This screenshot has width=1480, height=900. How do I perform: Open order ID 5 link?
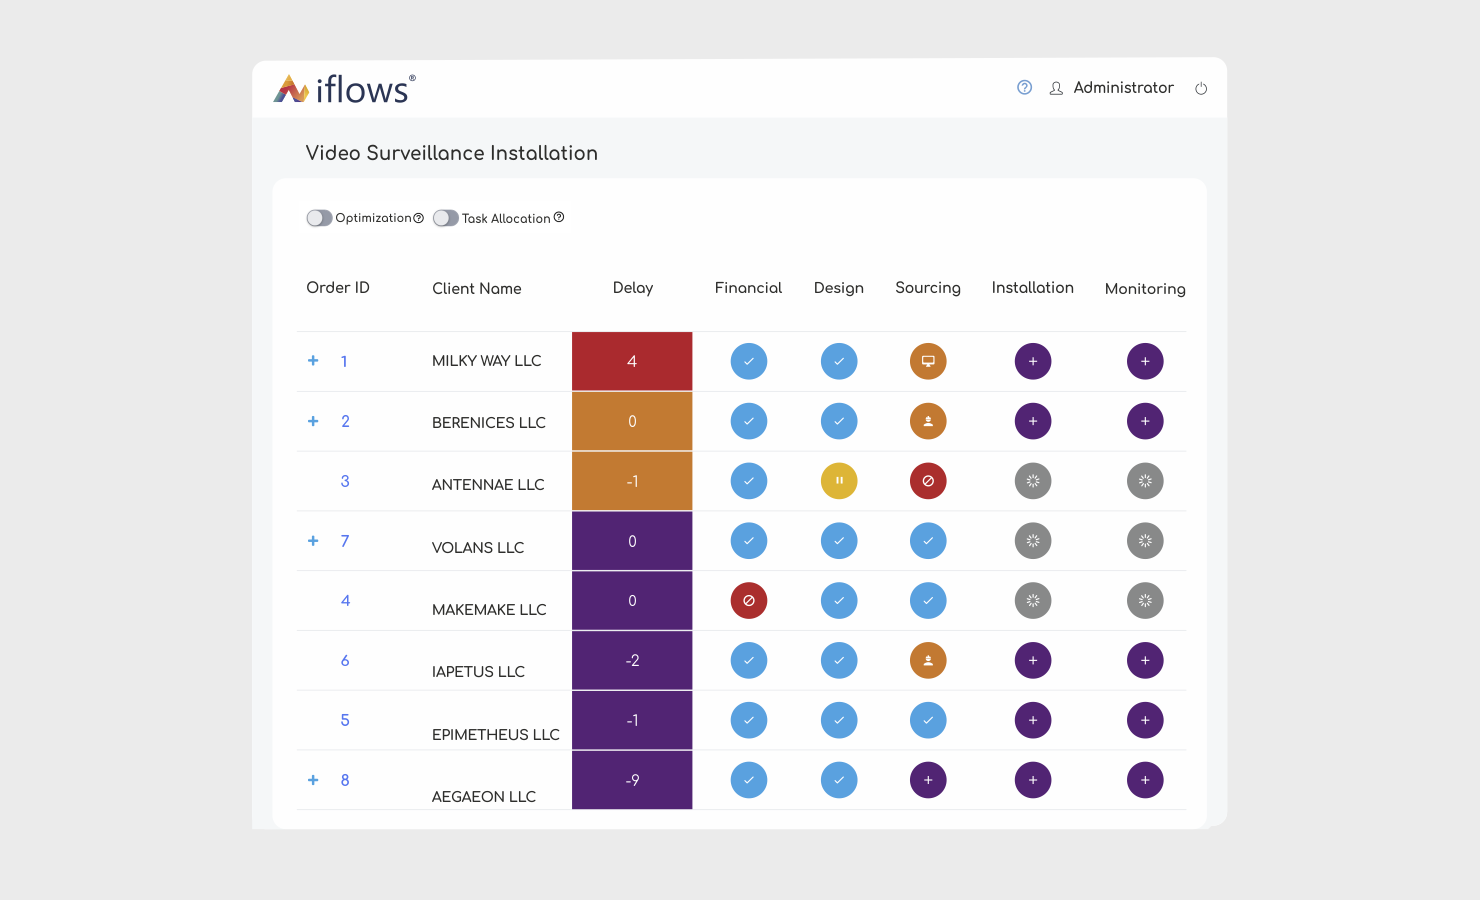345,720
